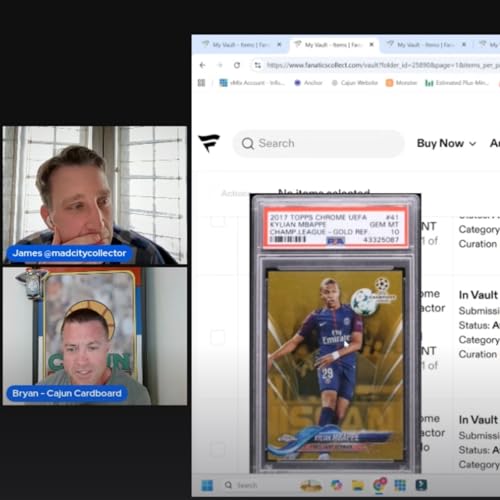Open the vMix Account bookmark
The image size is (500, 500).
click(252, 83)
